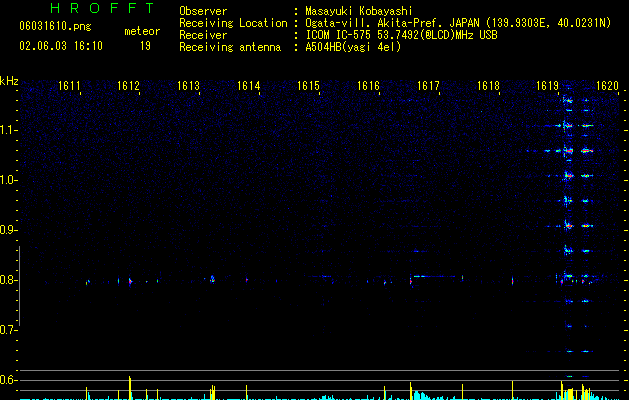
Task: Click the 1617 time marker
Action: tap(428, 86)
